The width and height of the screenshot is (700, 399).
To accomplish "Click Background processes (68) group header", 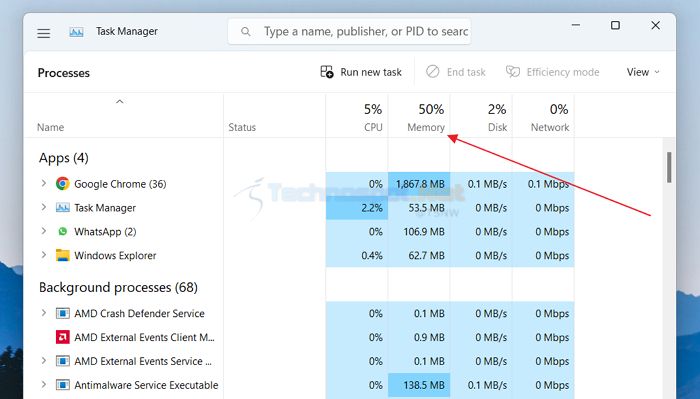I will coord(118,287).
